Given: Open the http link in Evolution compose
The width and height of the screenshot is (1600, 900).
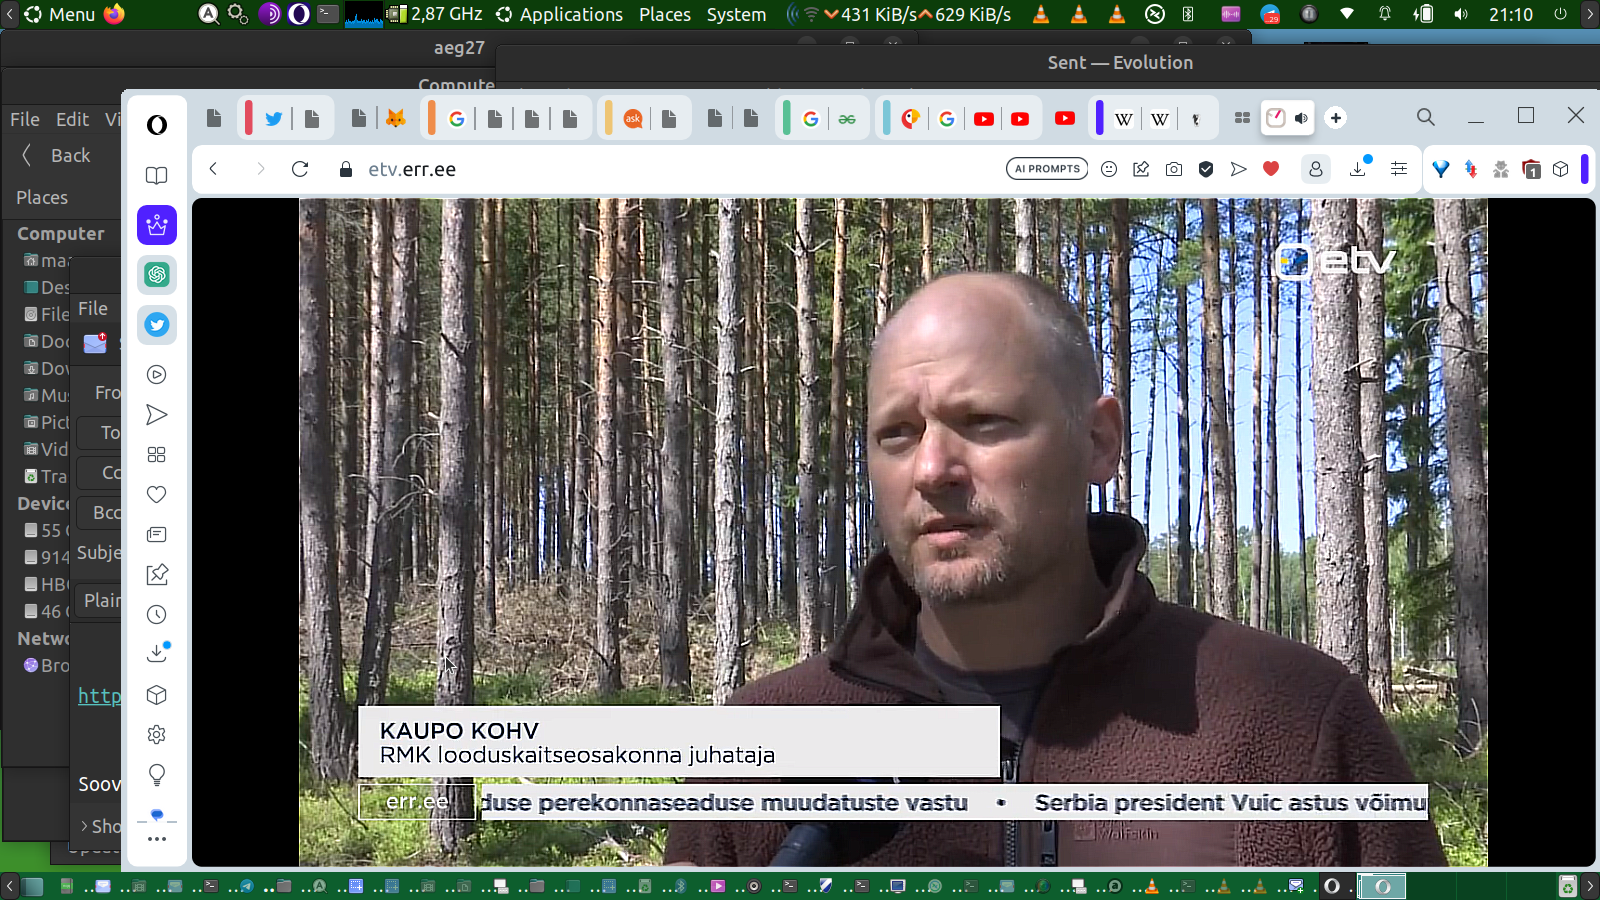Looking at the screenshot, I should coord(99,696).
